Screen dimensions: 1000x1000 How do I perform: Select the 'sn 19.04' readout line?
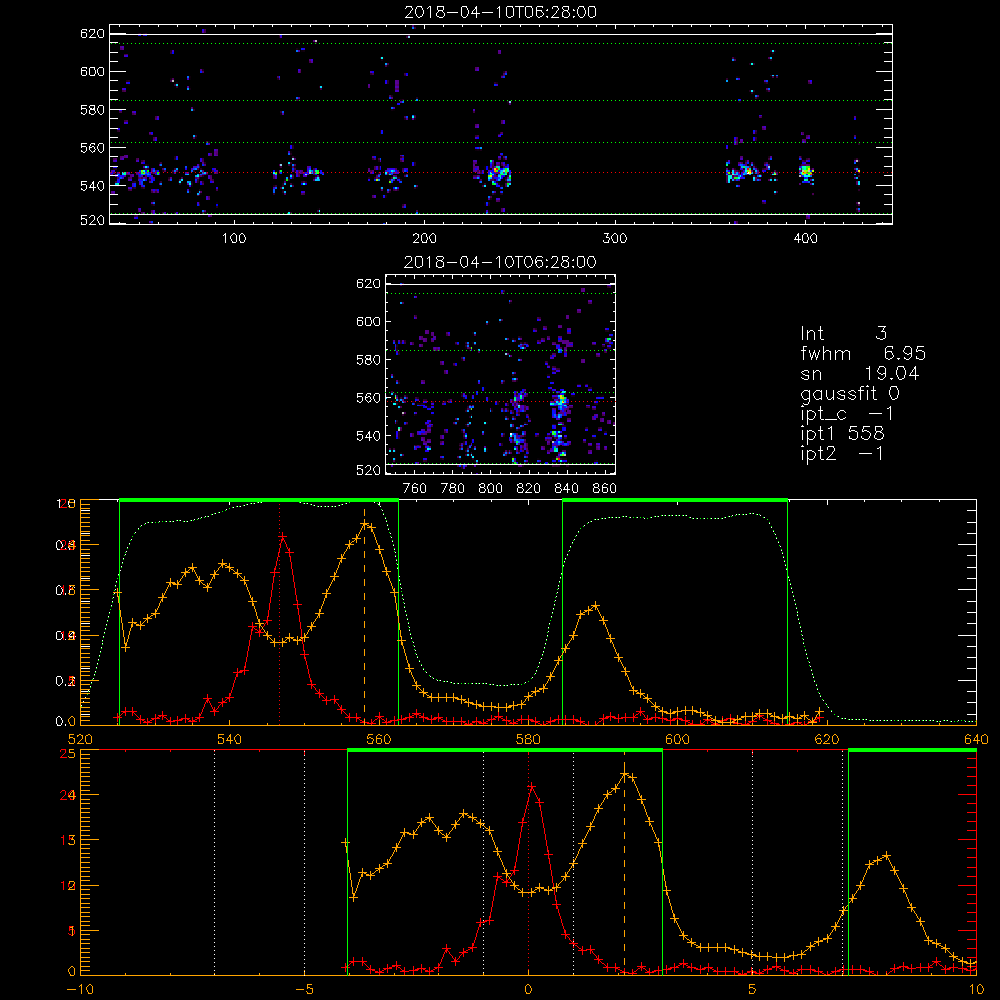[860, 373]
